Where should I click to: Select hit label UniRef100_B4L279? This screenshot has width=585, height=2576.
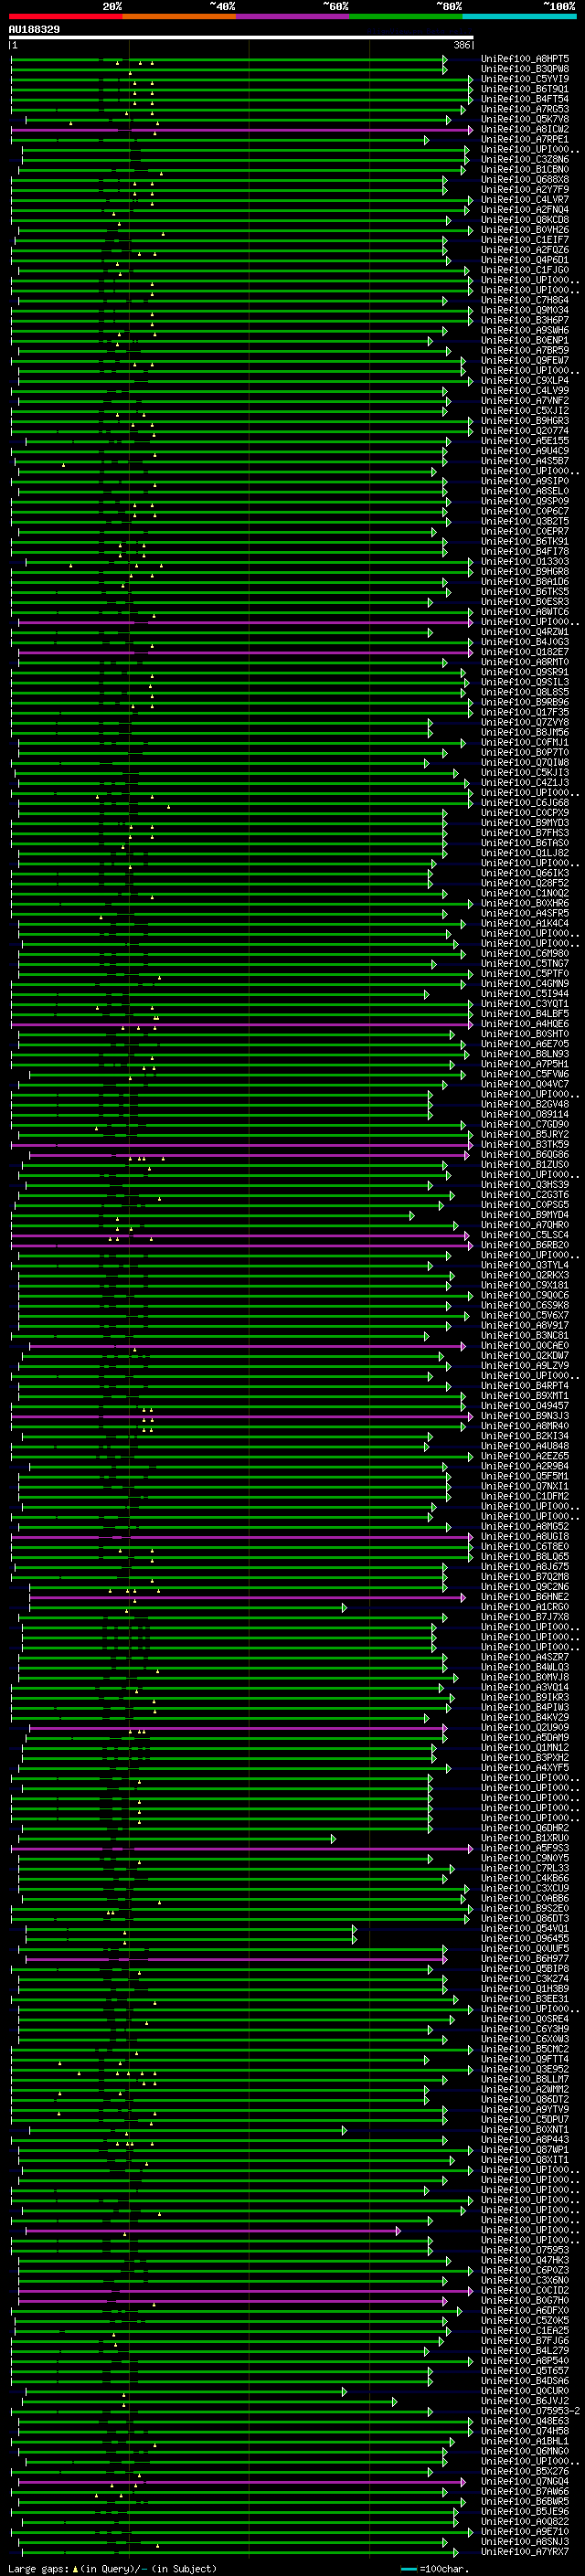[x=525, y=2351]
